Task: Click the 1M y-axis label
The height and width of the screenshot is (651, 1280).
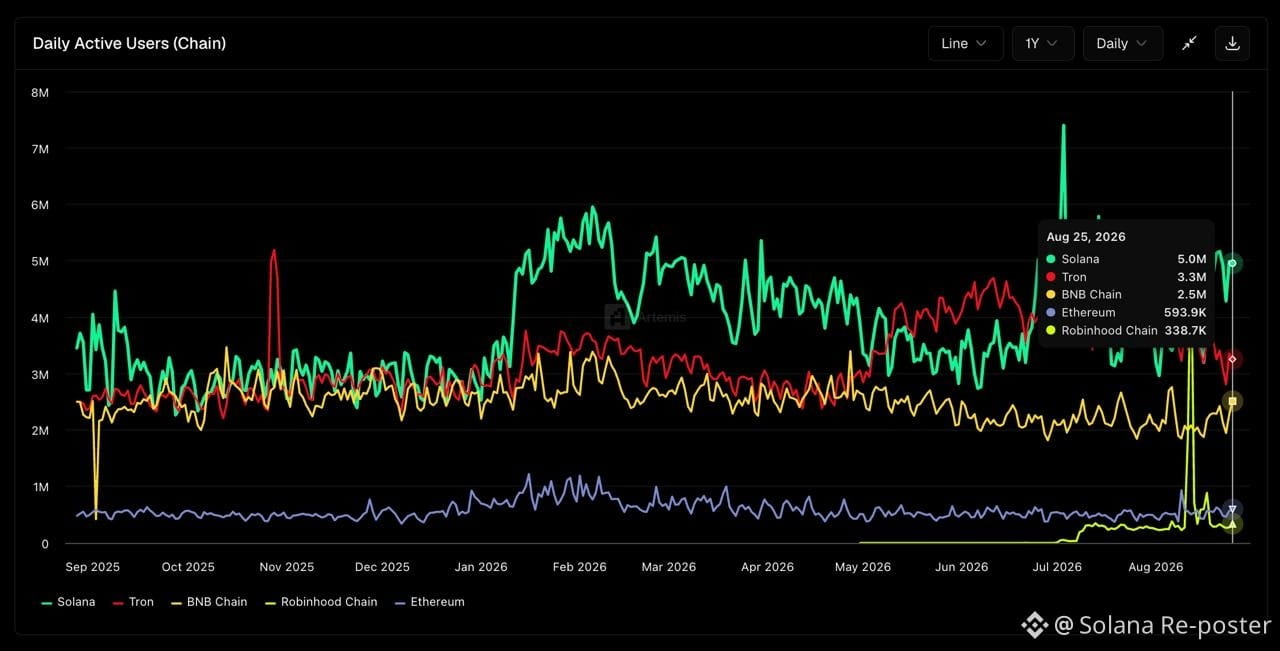Action: tap(40, 487)
